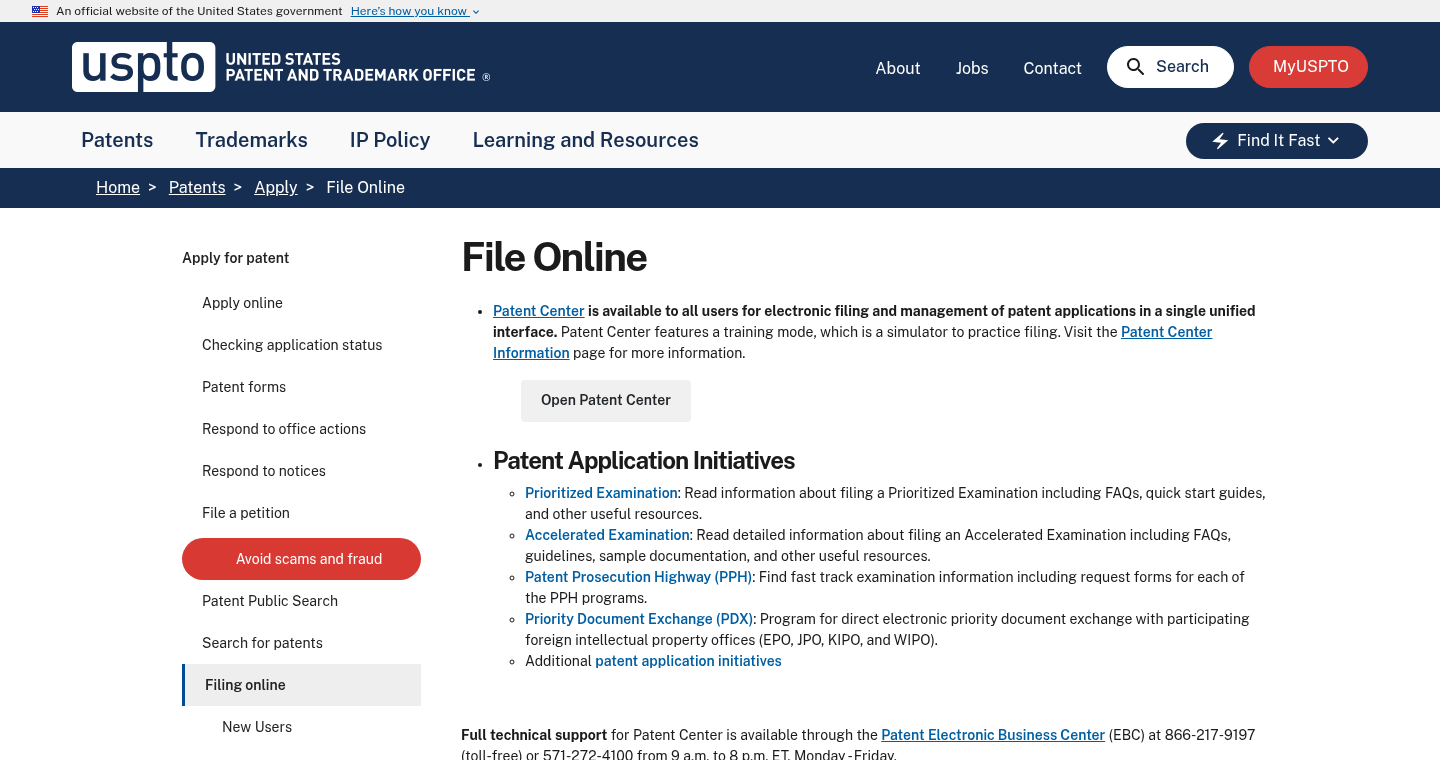Screen dimensions: 1440x760
Task: Click Apply for patent sidebar heading
Action: click(235, 258)
